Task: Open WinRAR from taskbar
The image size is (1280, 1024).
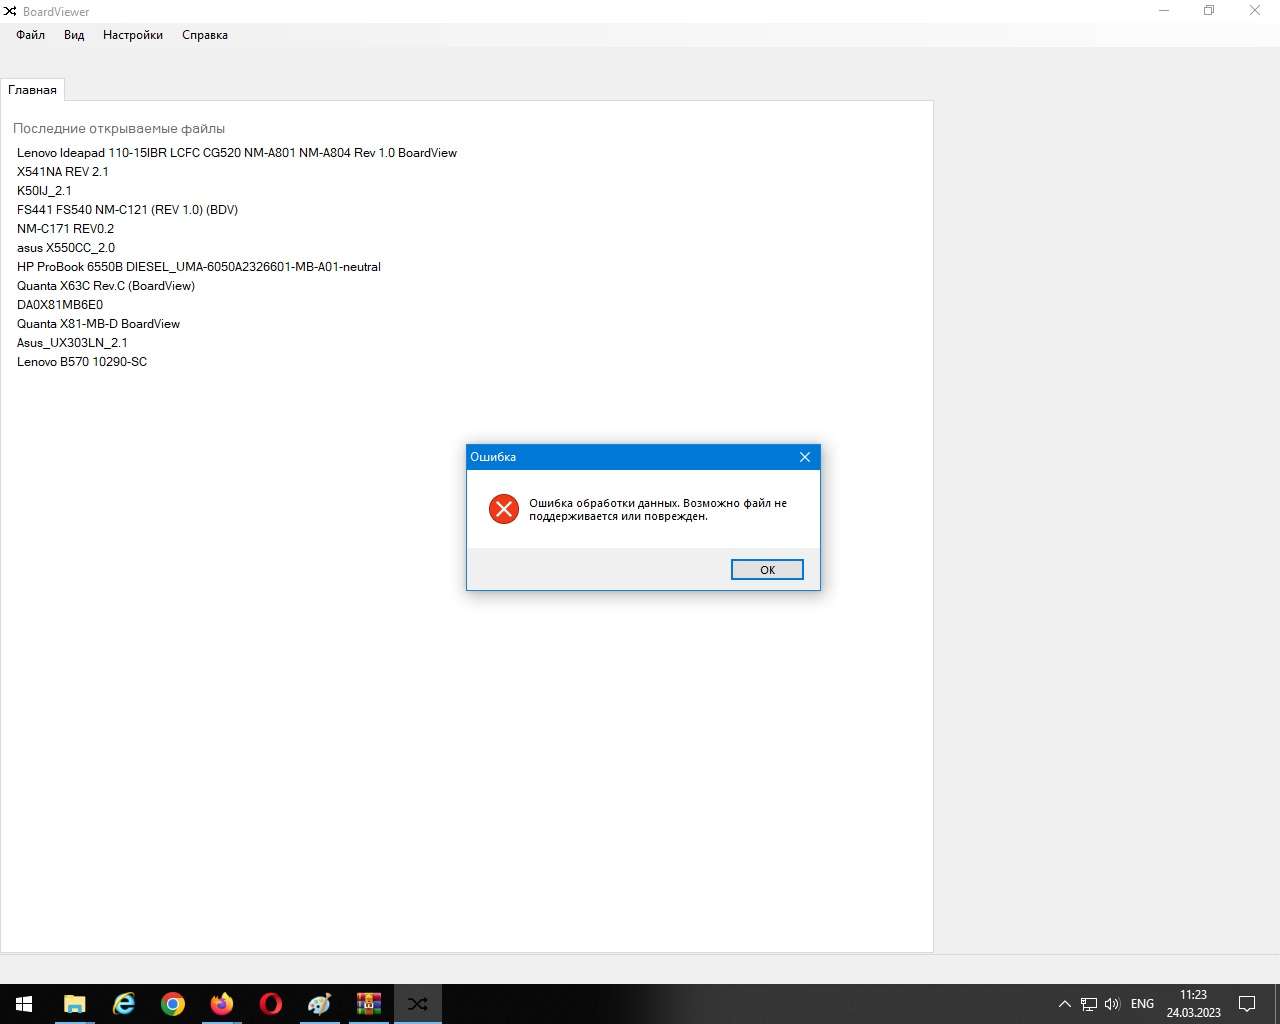Action: [x=368, y=1004]
